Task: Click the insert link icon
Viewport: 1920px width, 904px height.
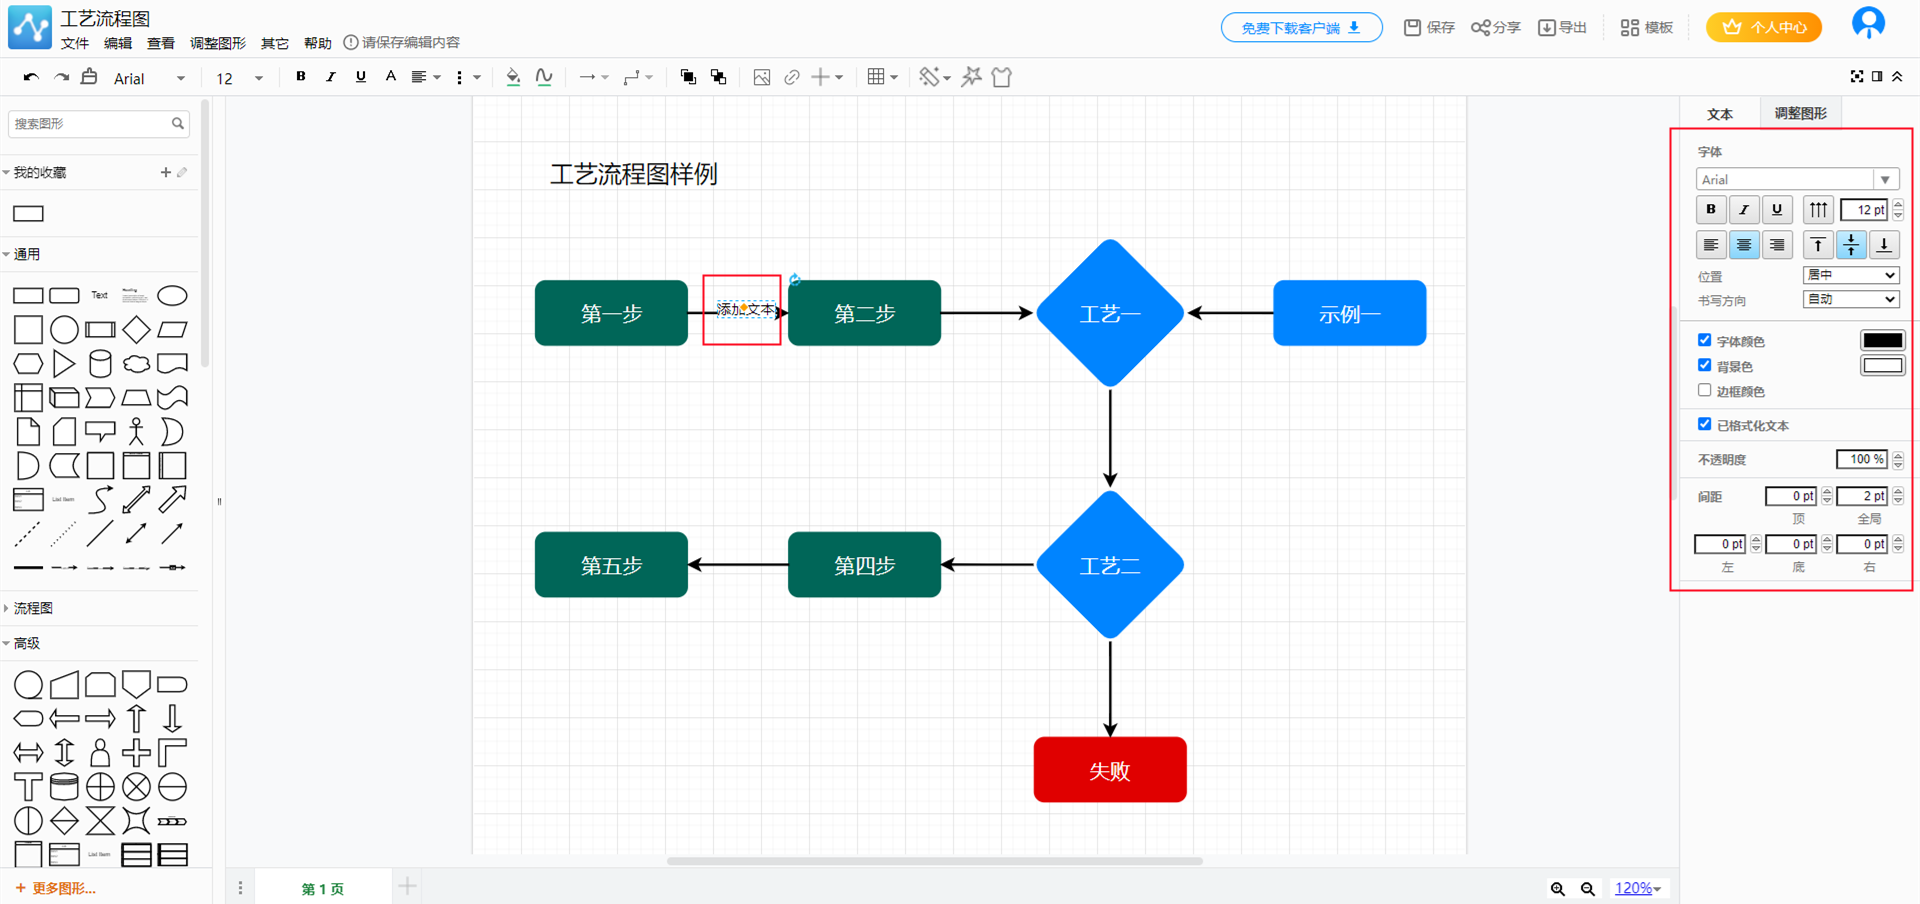Action: (x=792, y=77)
